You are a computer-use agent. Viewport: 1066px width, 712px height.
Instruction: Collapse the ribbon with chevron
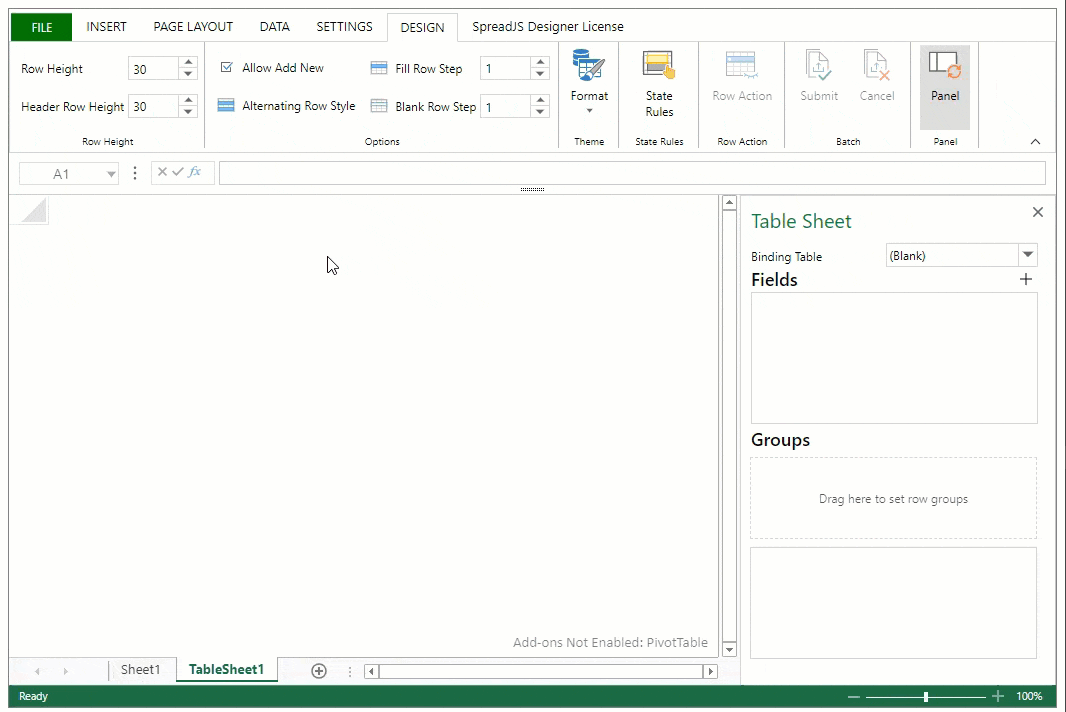click(1035, 141)
